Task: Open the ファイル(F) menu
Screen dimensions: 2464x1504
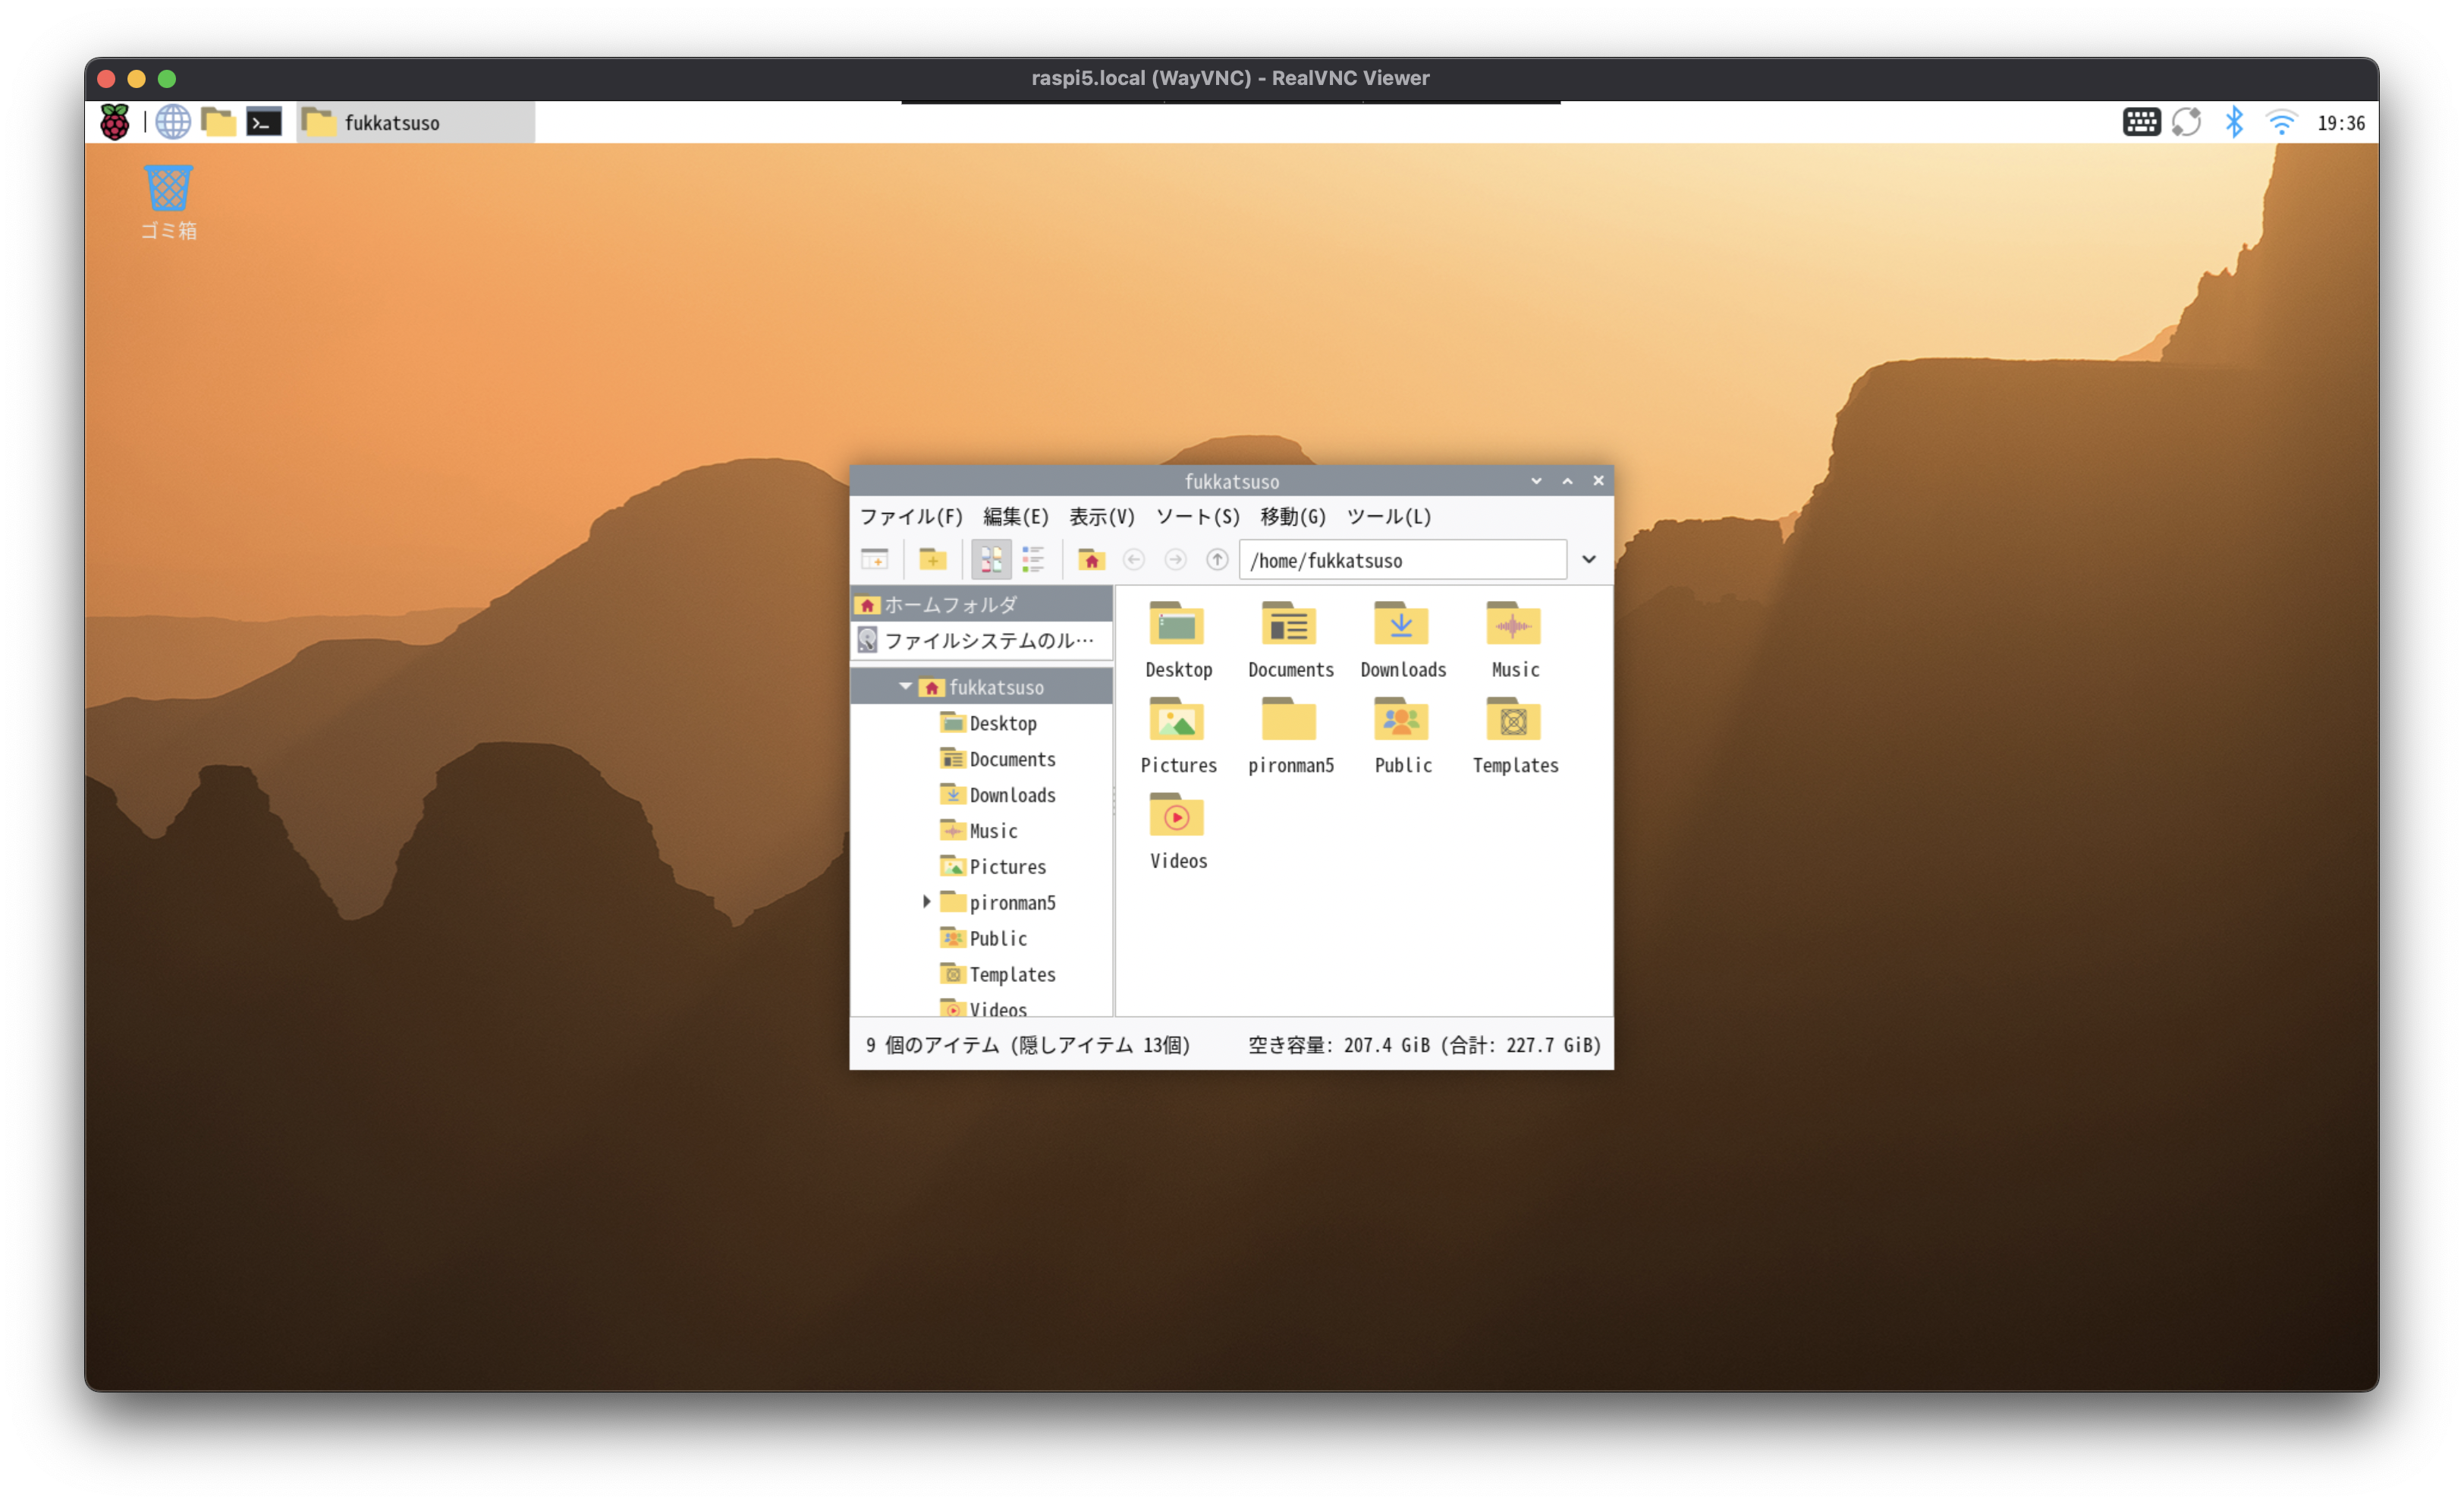Action: 910,516
